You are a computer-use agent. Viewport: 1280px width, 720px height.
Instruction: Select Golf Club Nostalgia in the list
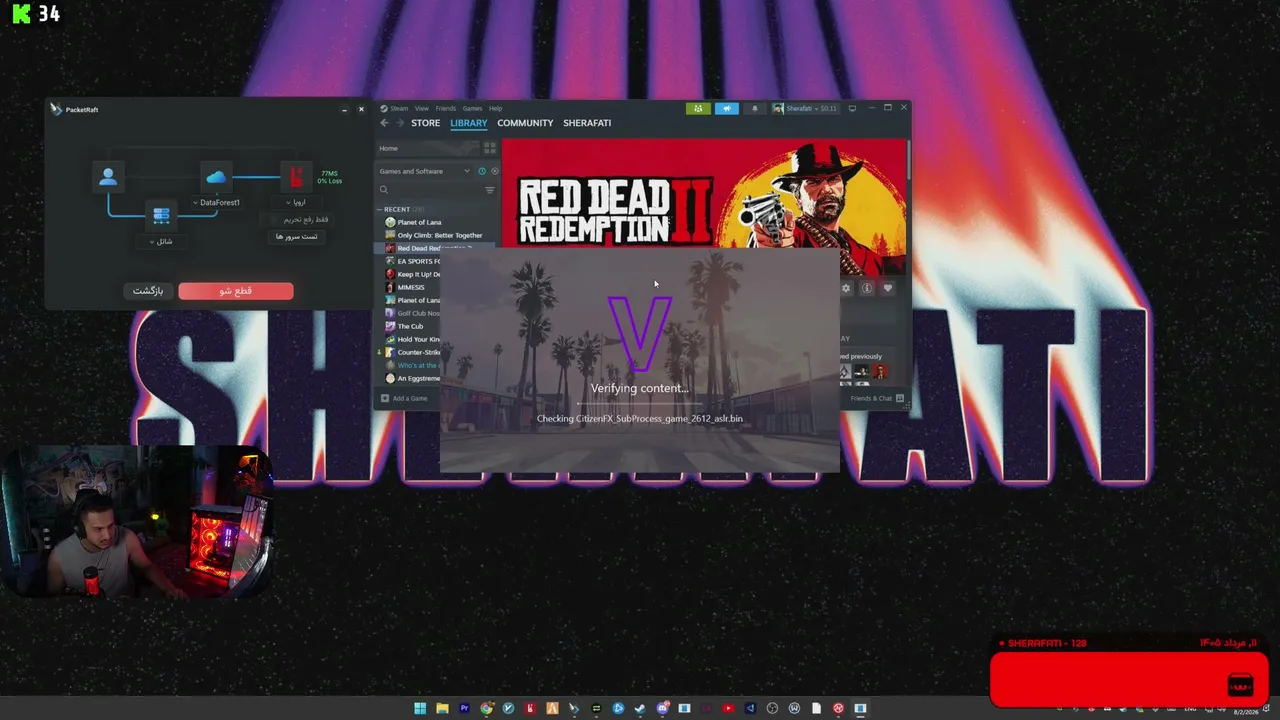412,313
